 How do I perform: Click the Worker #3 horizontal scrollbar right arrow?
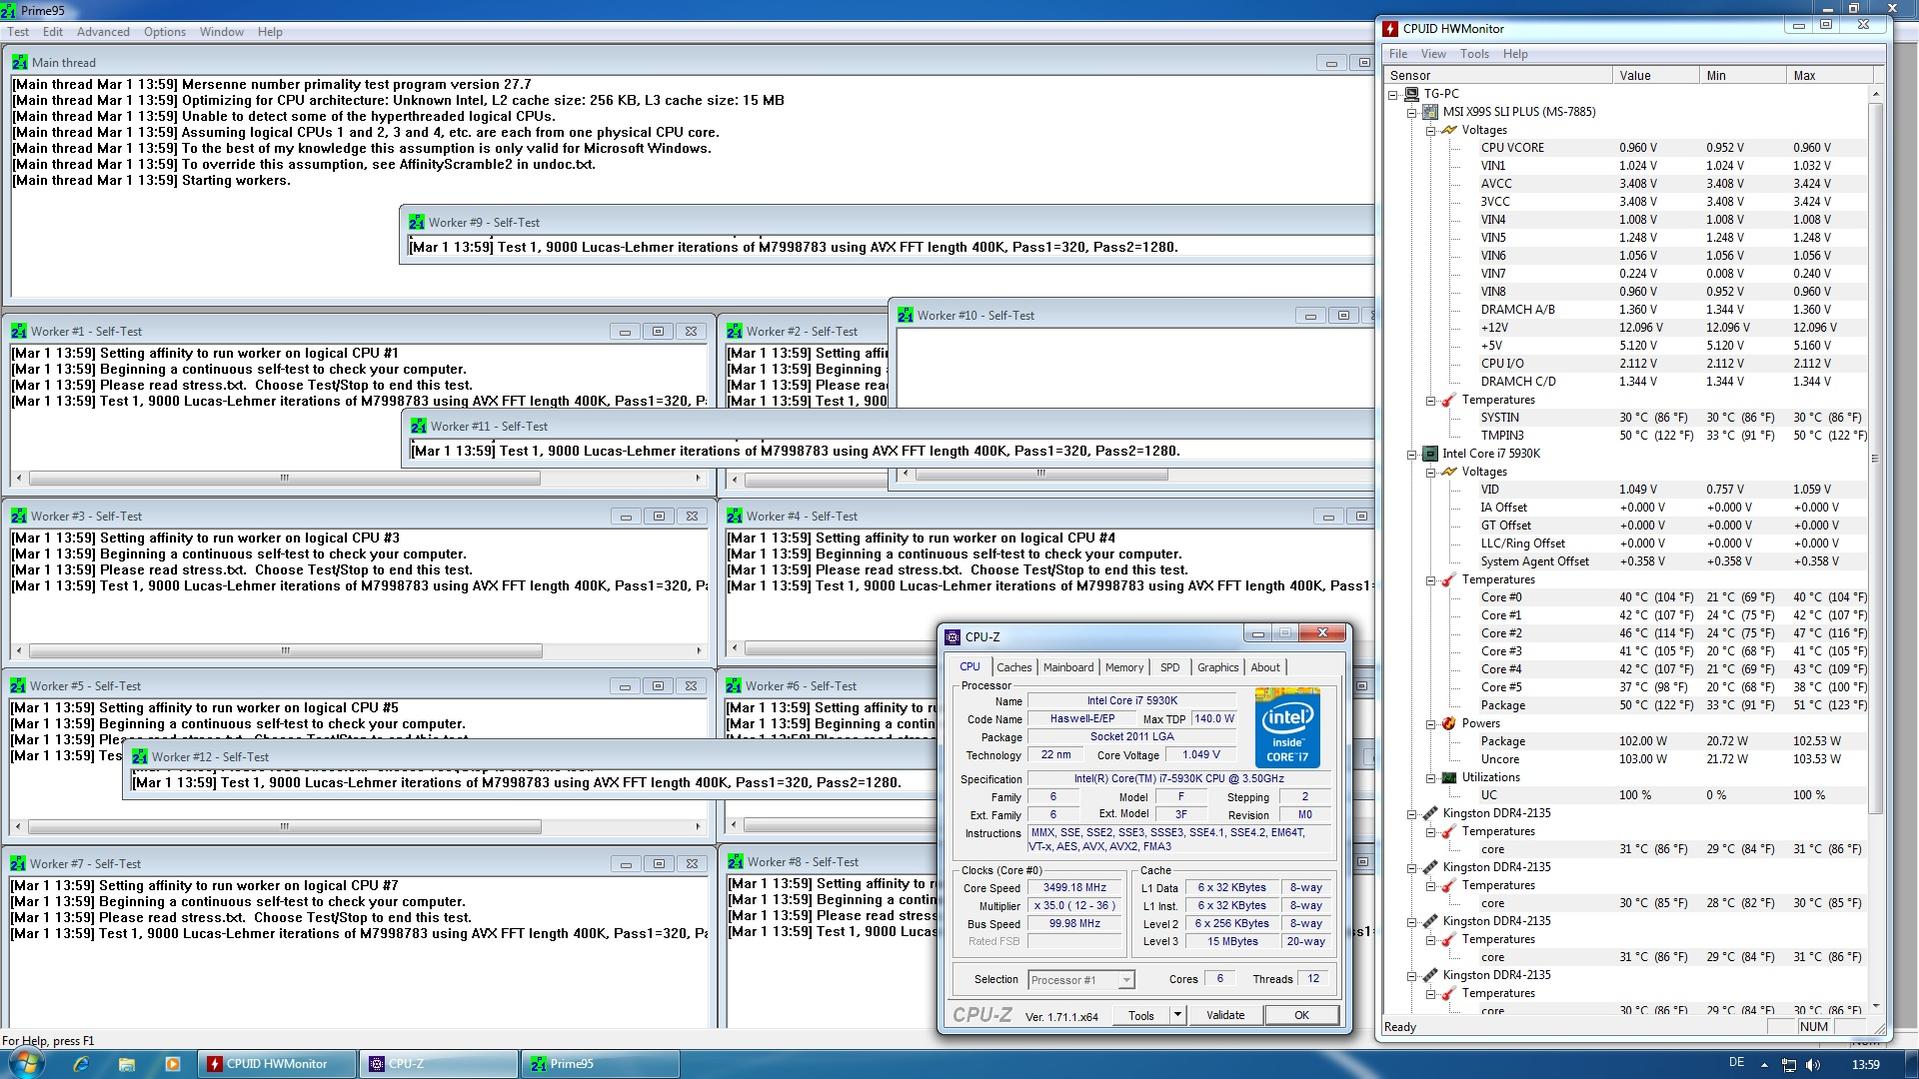coord(698,651)
